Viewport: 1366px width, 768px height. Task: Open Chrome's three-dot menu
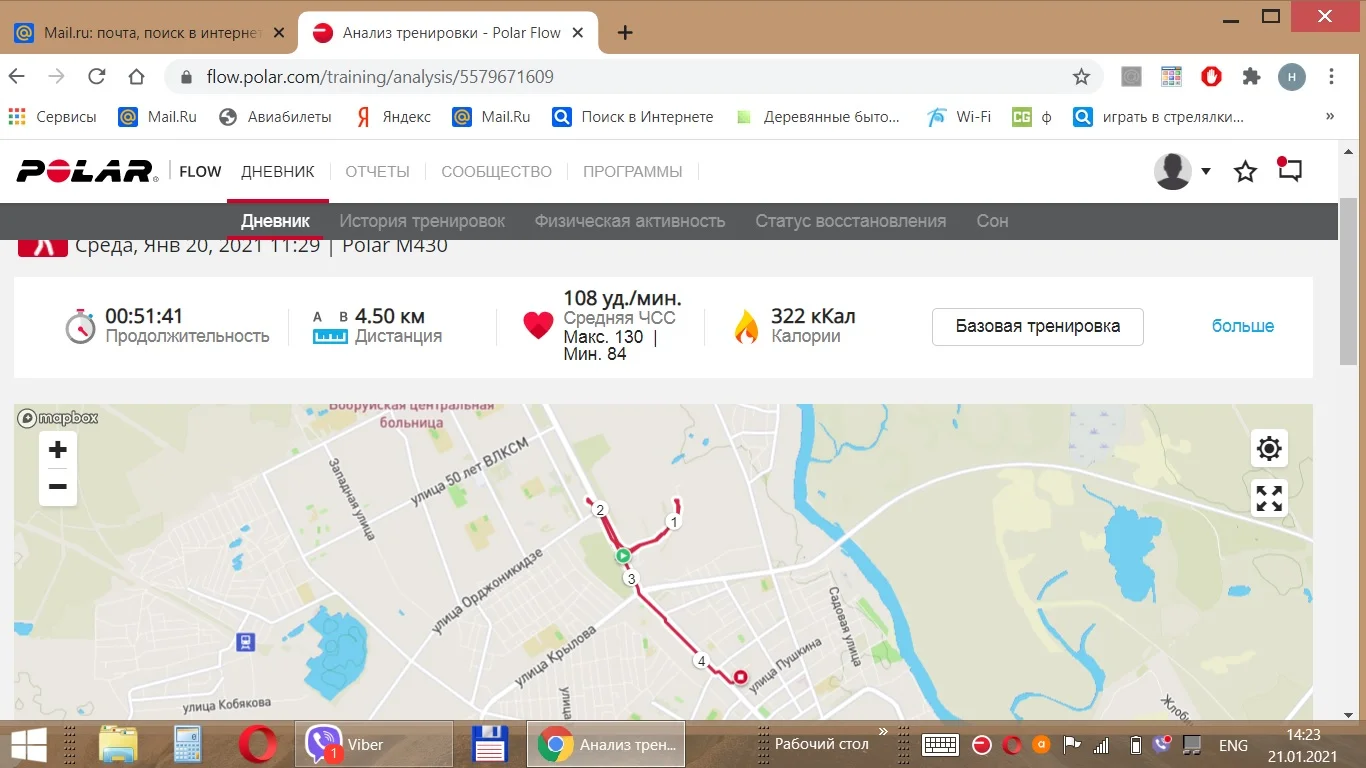point(1331,77)
